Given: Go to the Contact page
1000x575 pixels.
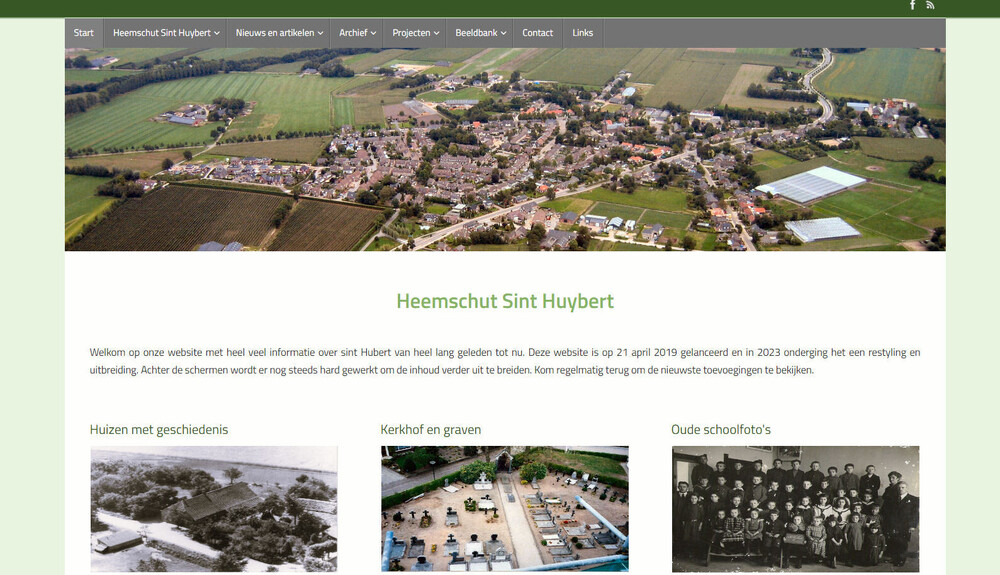Looking at the screenshot, I should click(x=538, y=33).
